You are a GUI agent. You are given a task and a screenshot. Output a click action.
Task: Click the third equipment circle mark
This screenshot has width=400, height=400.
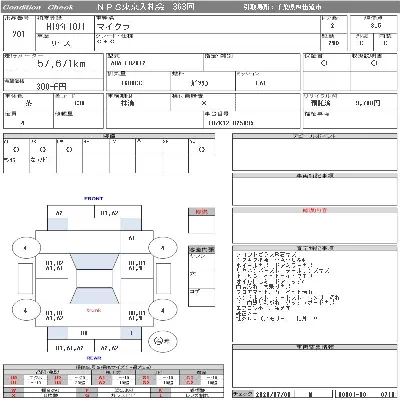69,150
